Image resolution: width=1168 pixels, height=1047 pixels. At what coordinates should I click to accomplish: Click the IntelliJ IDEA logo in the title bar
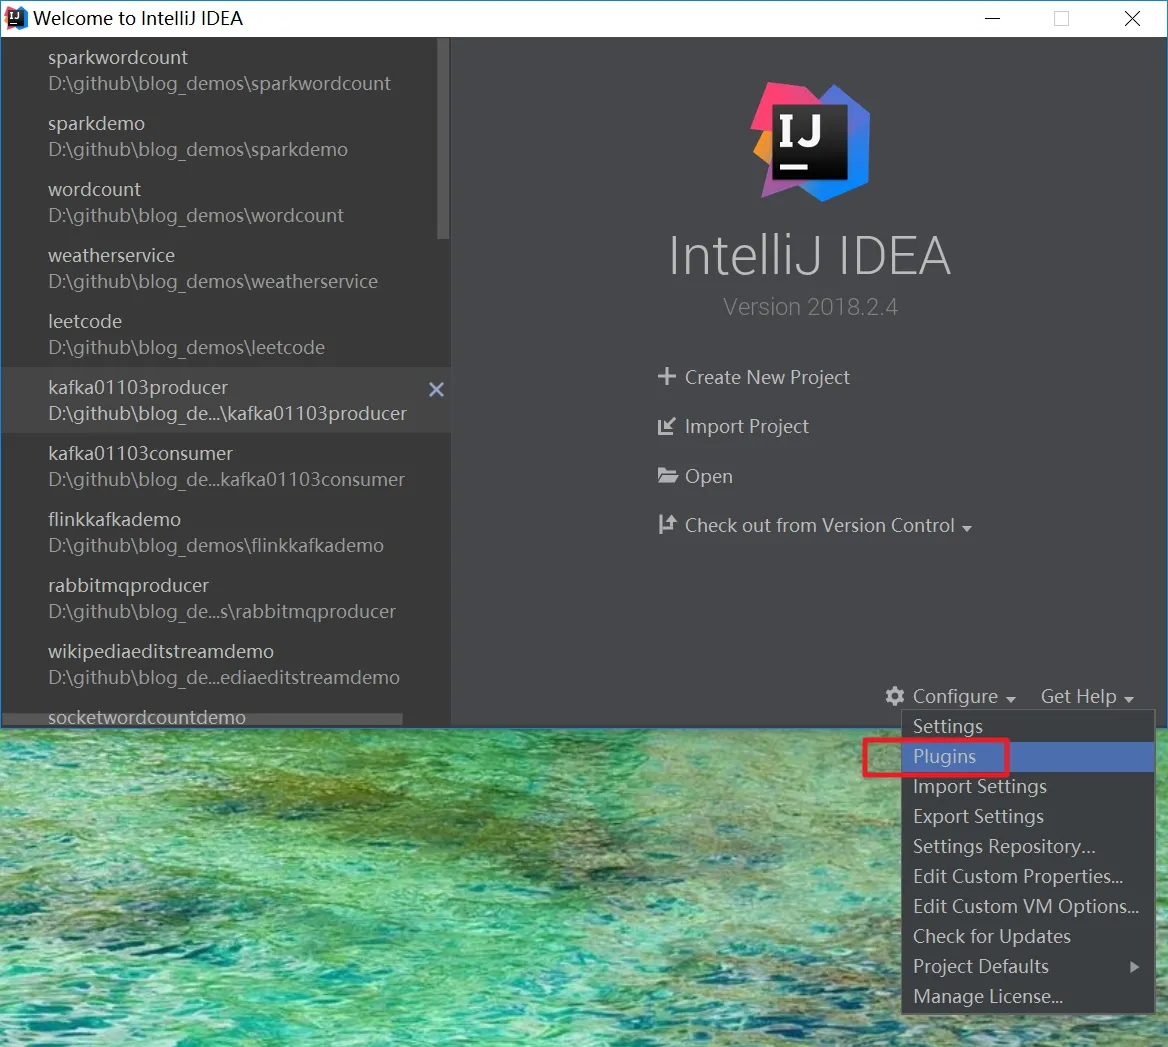pos(15,18)
